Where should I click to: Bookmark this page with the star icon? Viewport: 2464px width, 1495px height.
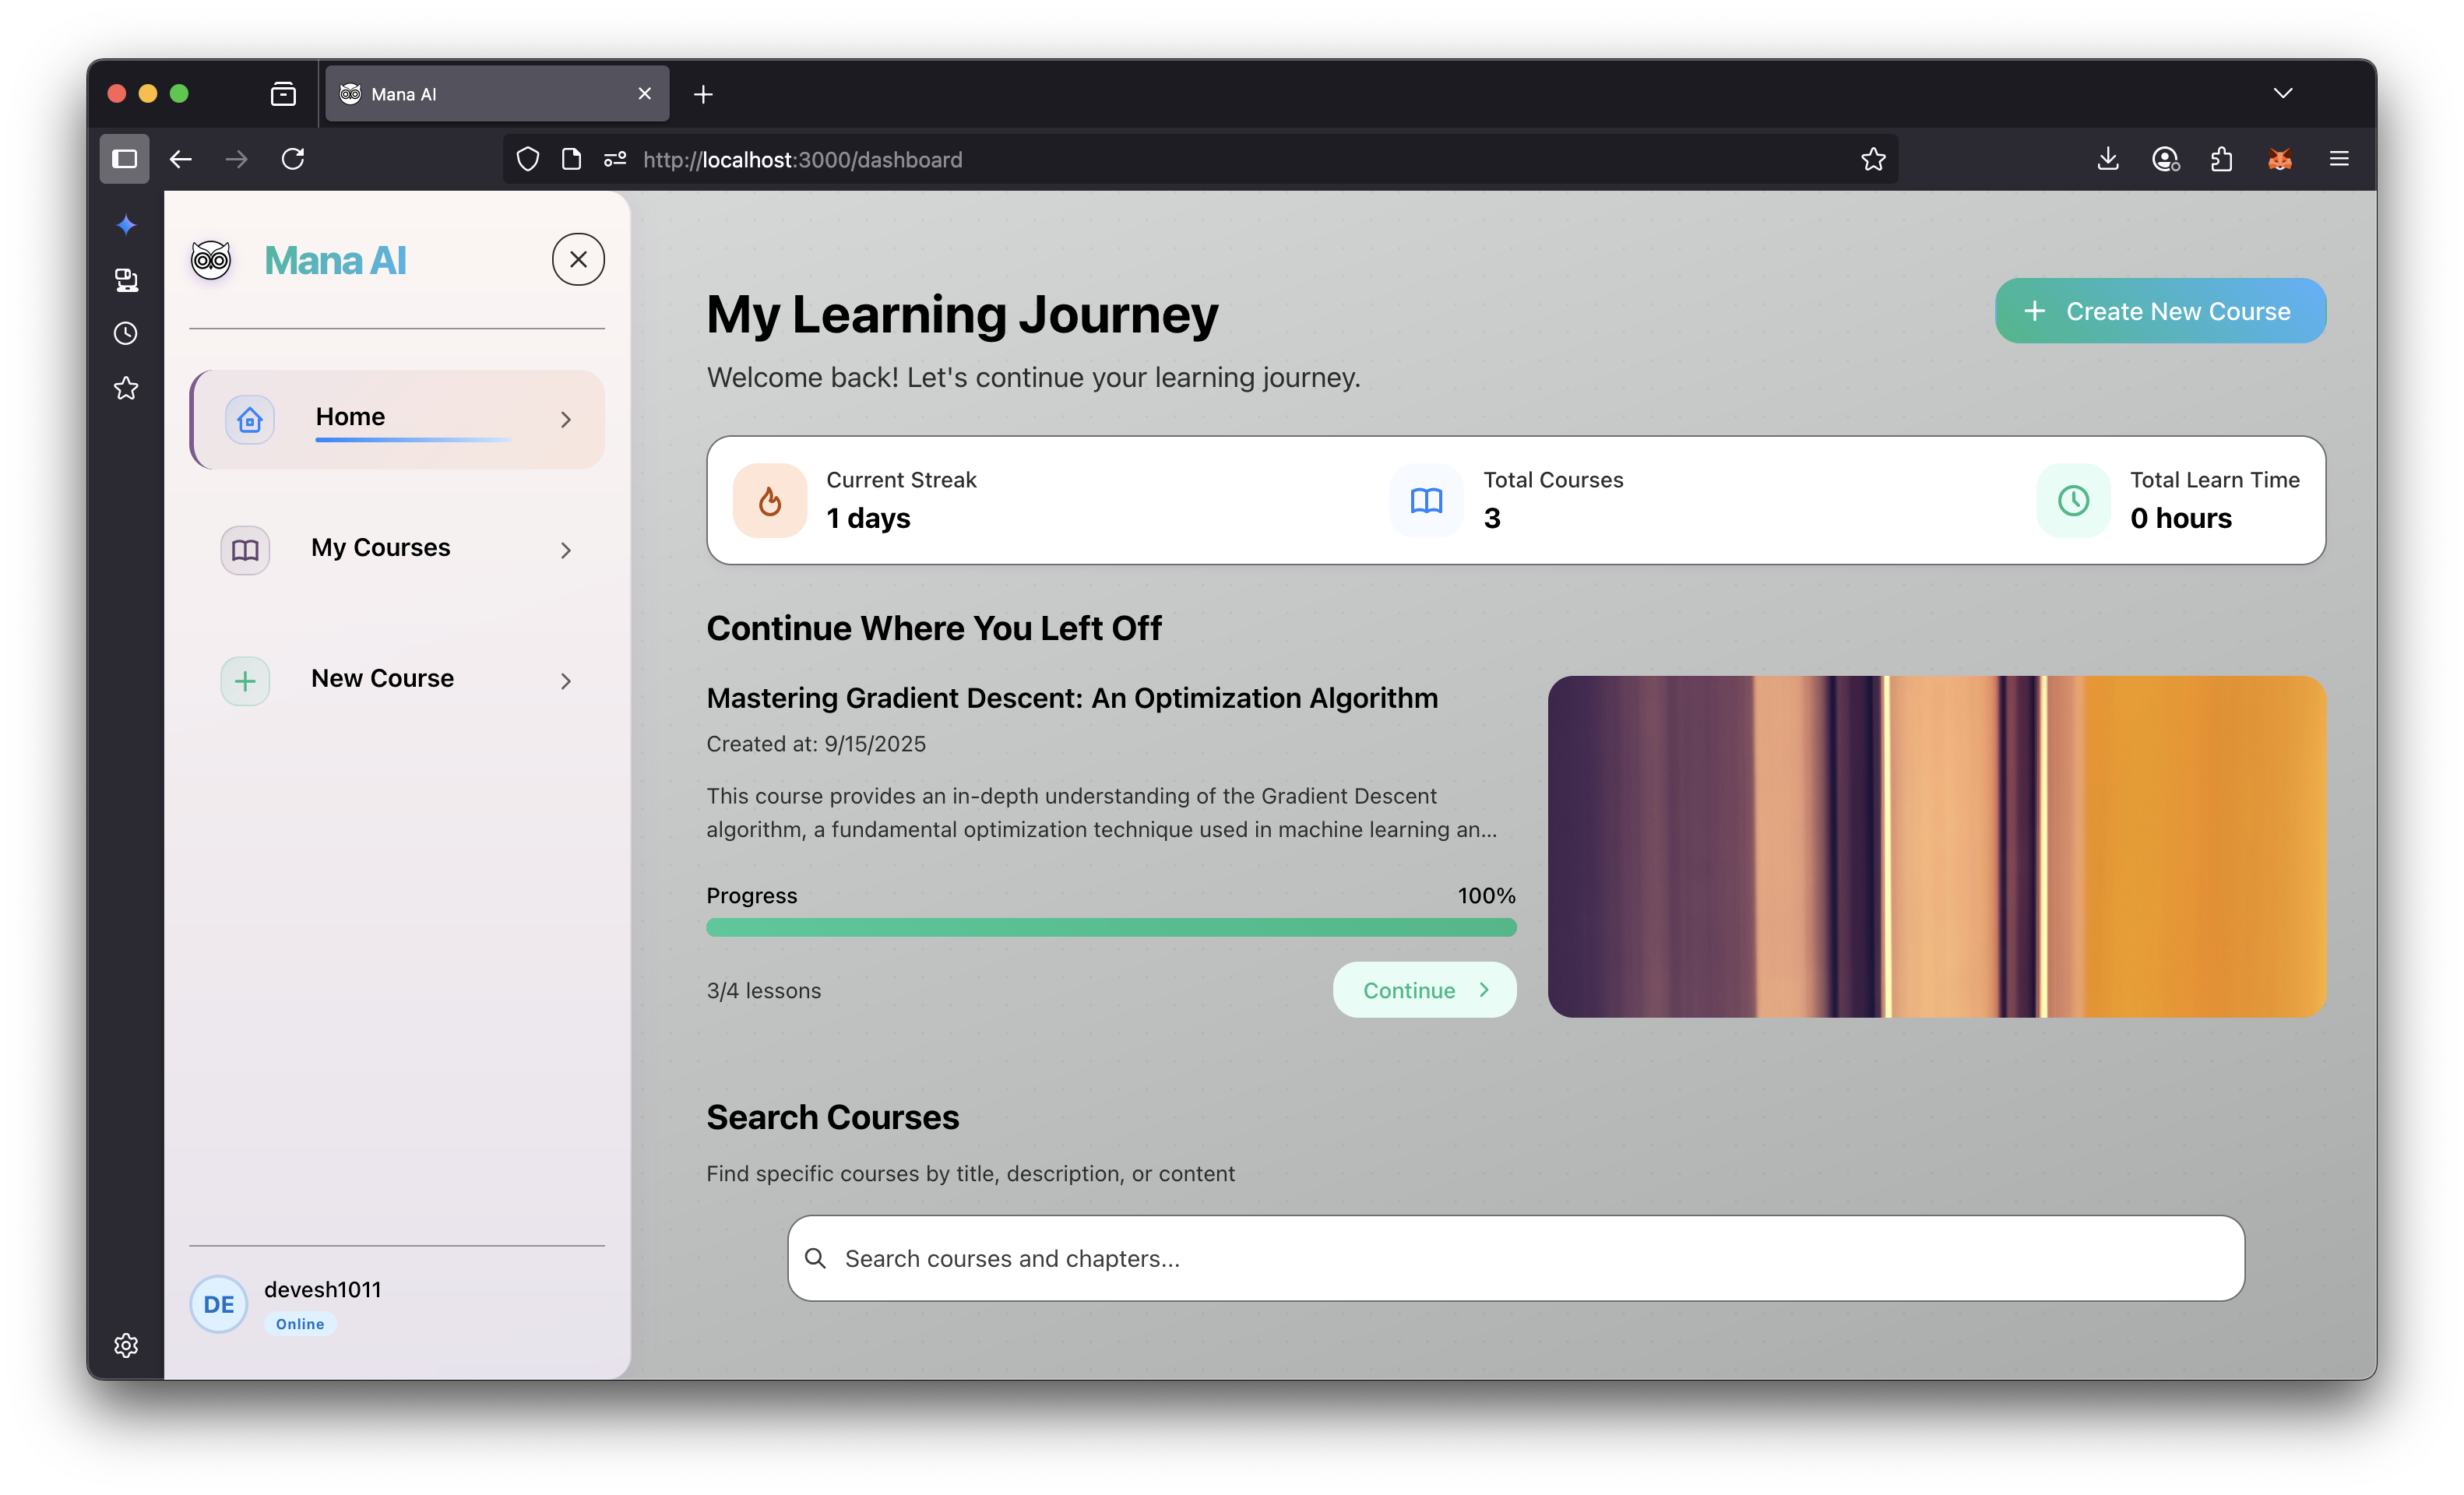[x=1873, y=159]
